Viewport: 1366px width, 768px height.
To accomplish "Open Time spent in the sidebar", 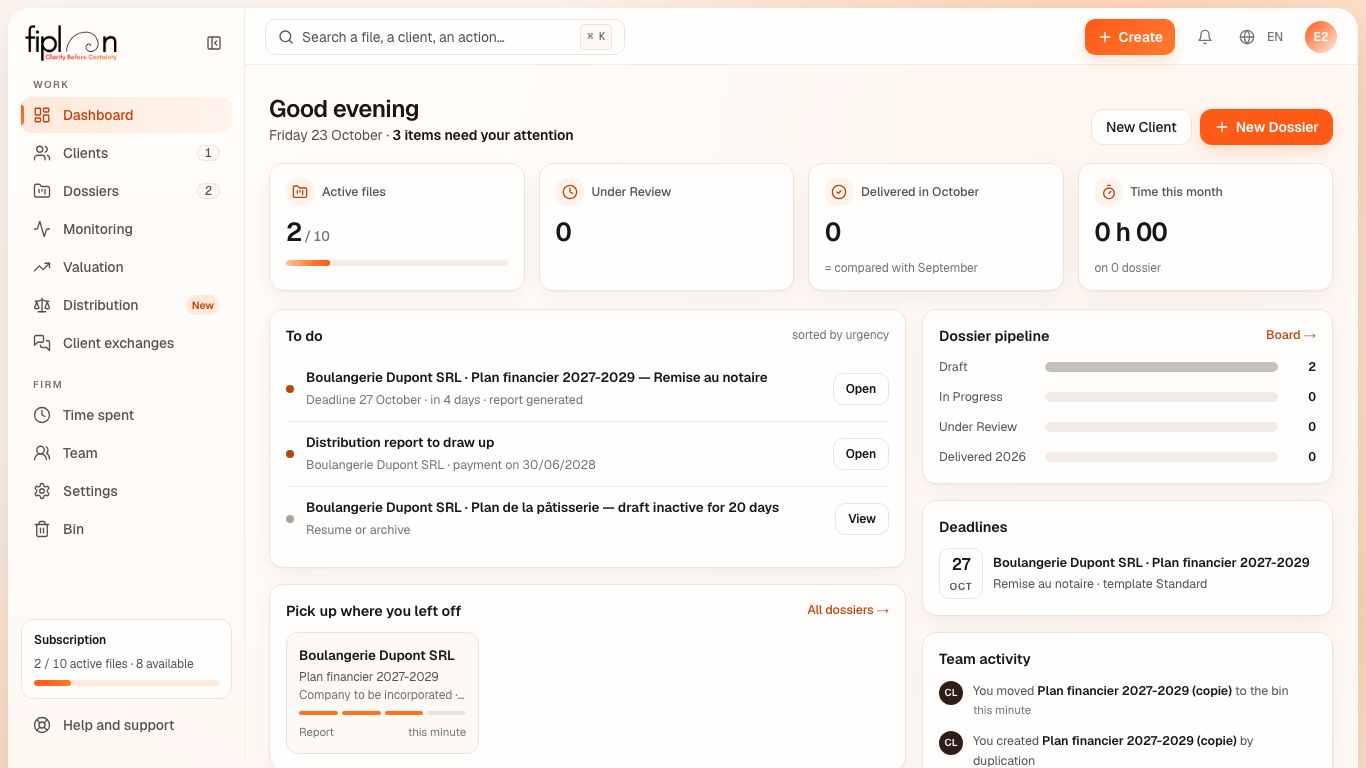I will (127, 415).
